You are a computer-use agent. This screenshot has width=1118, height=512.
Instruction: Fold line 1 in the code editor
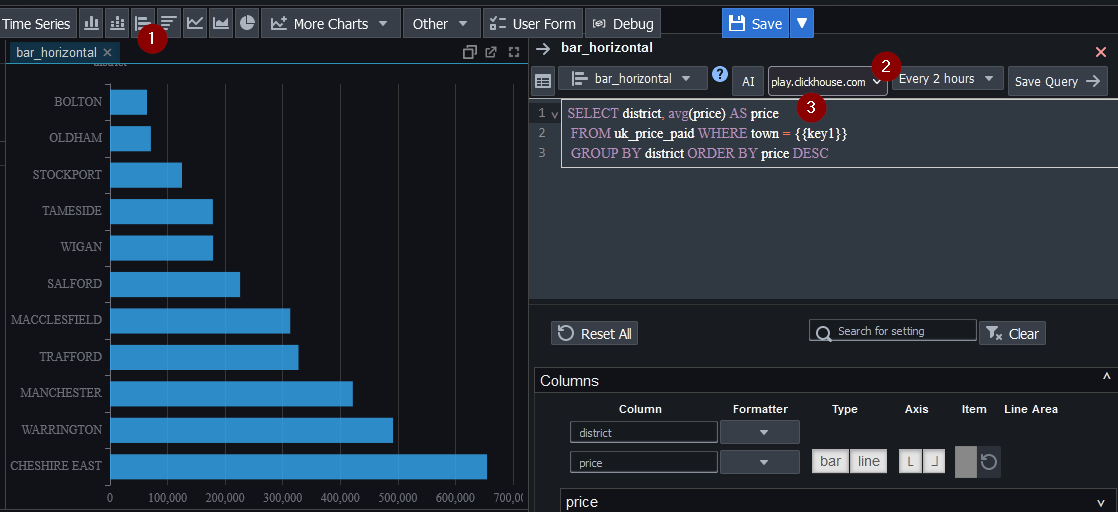[555, 114]
